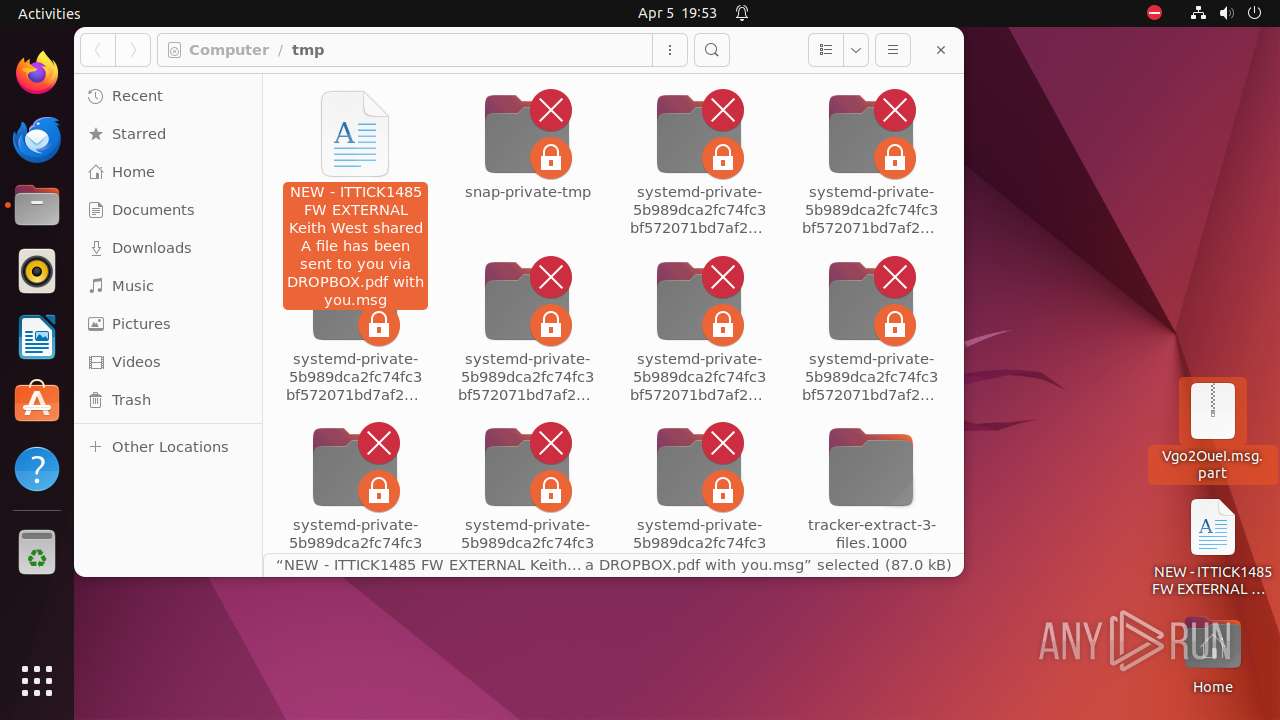Open Help from the dock
The image size is (1280, 720).
(37, 469)
